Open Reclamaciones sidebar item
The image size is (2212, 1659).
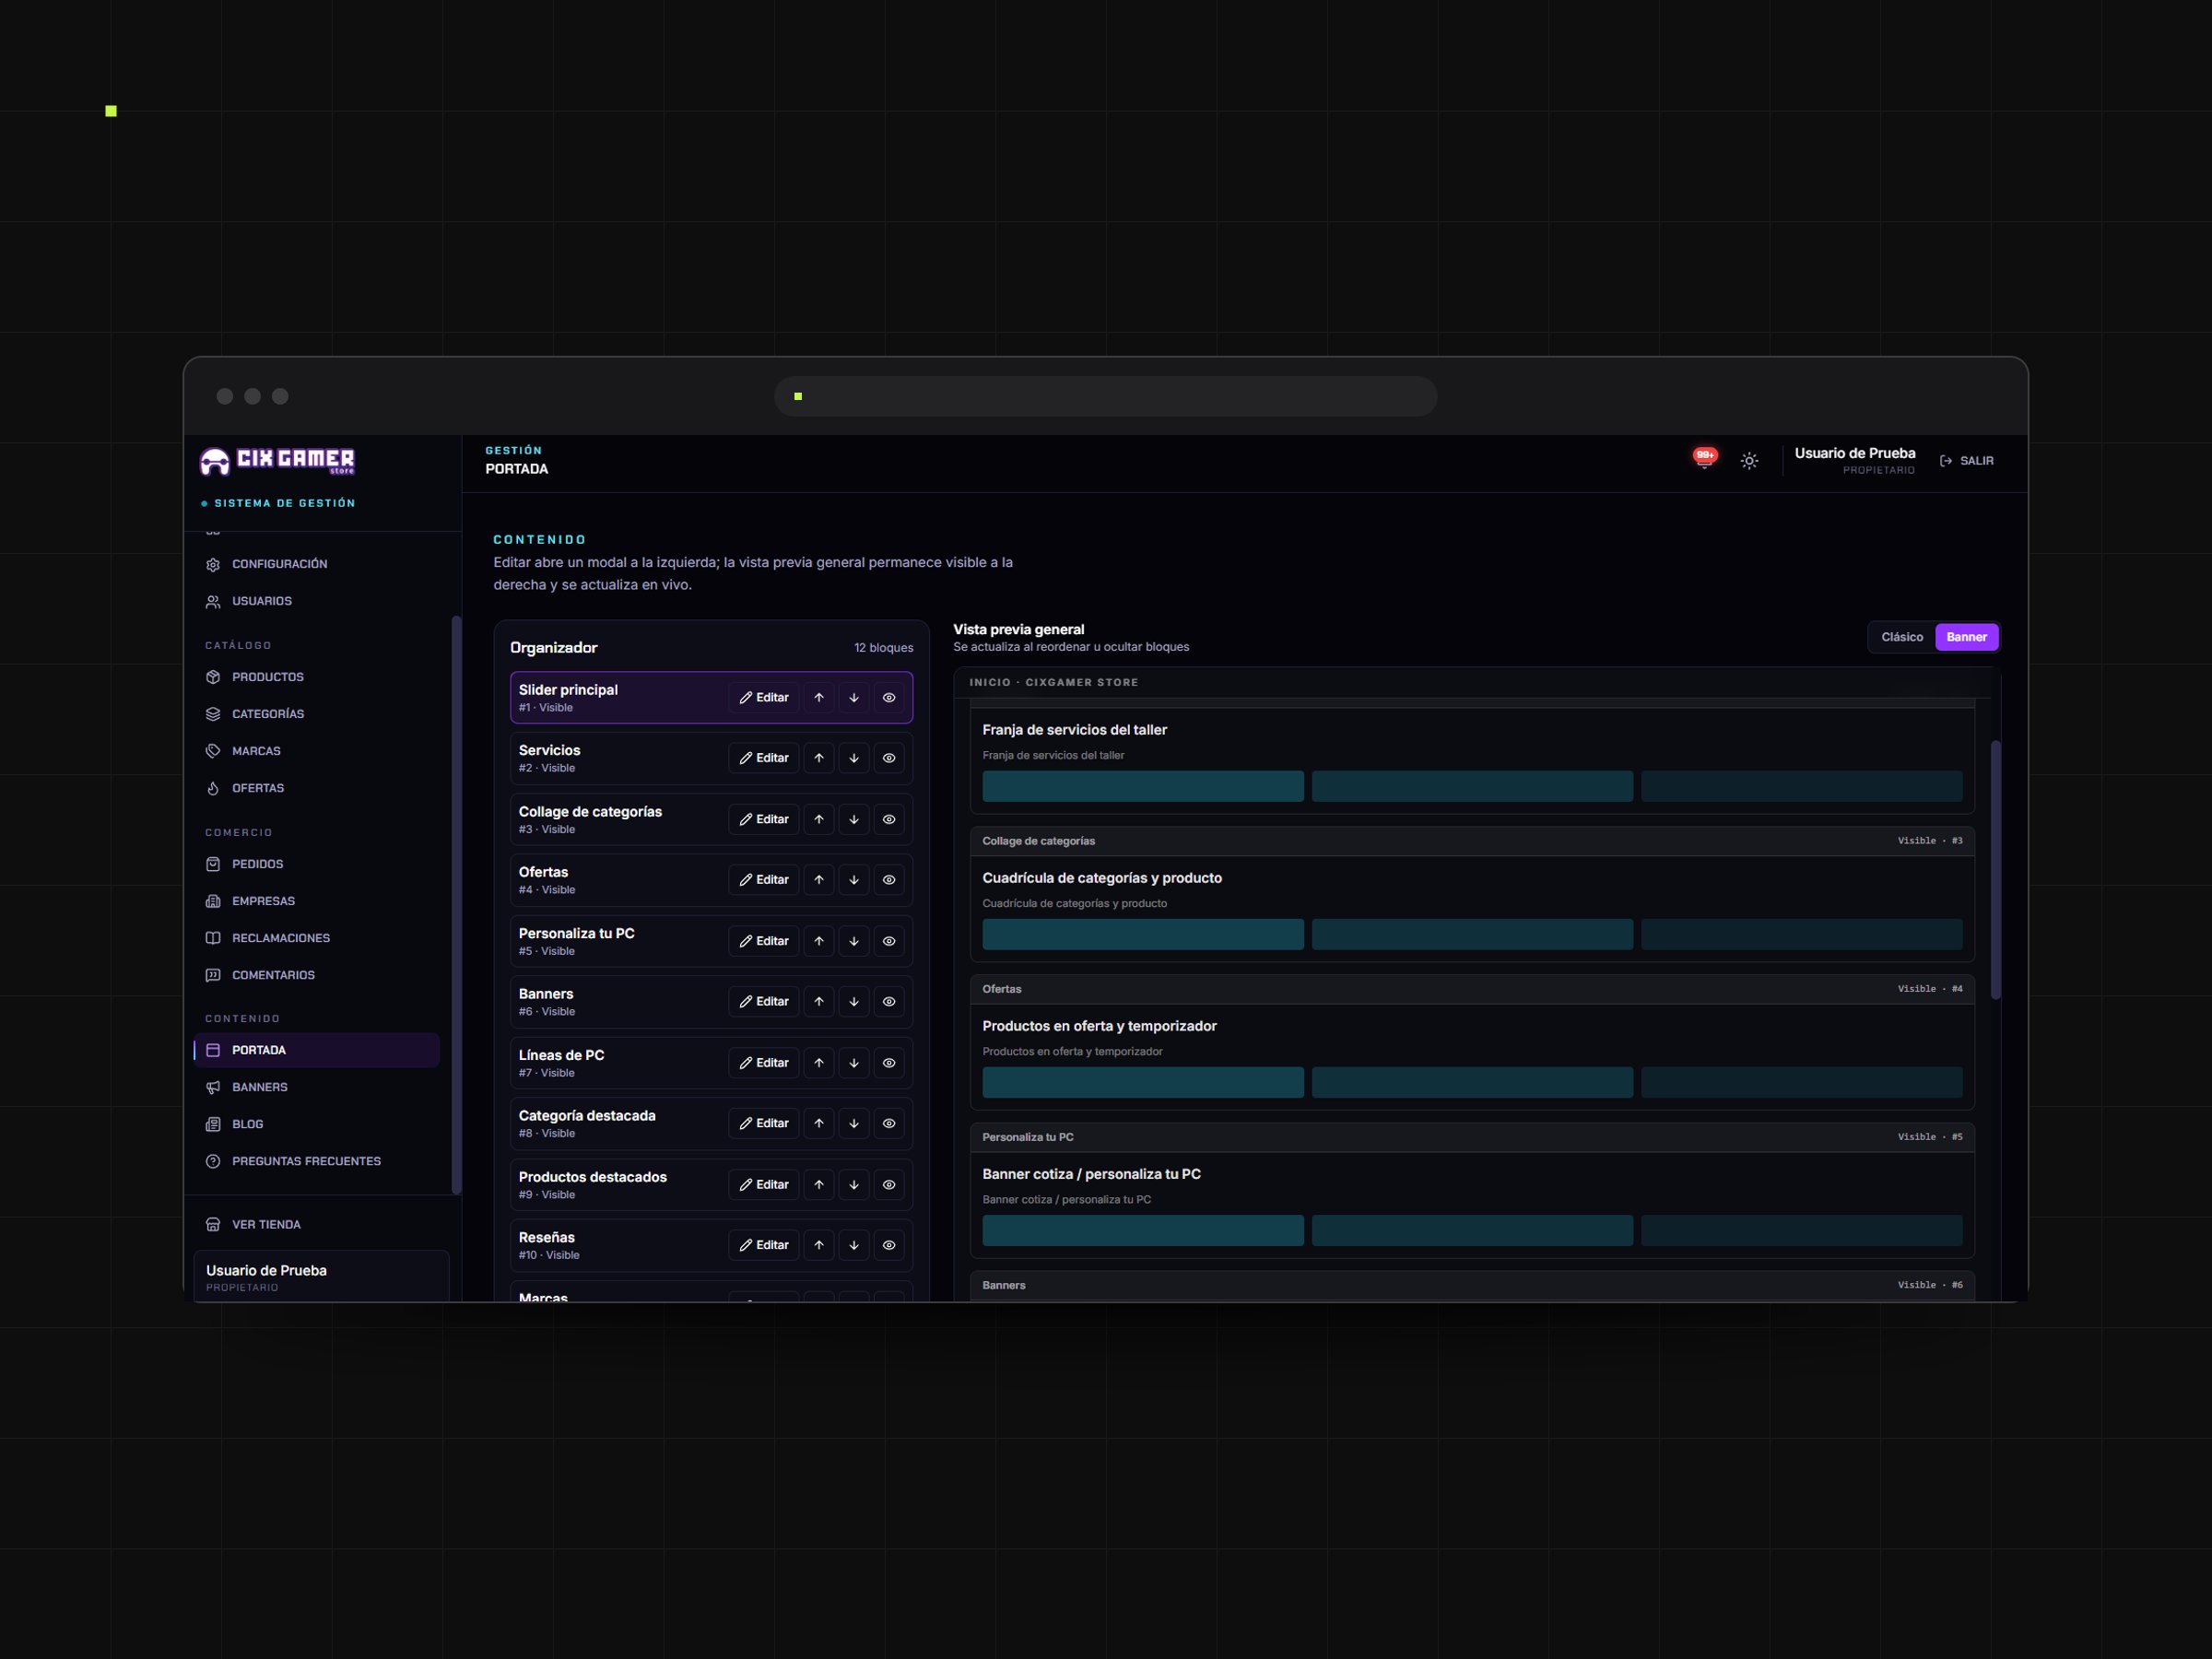click(x=316, y=938)
